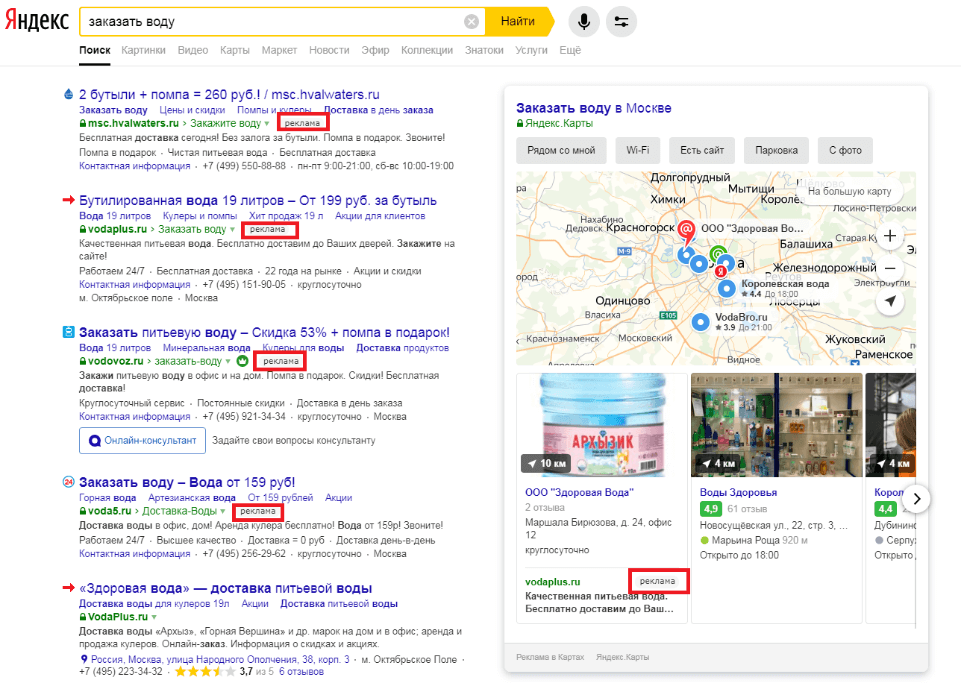The image size is (961, 683).
Task: Expand the dropdown arrow next to vodaplus.ru Заказать воду
Action: coord(232,230)
